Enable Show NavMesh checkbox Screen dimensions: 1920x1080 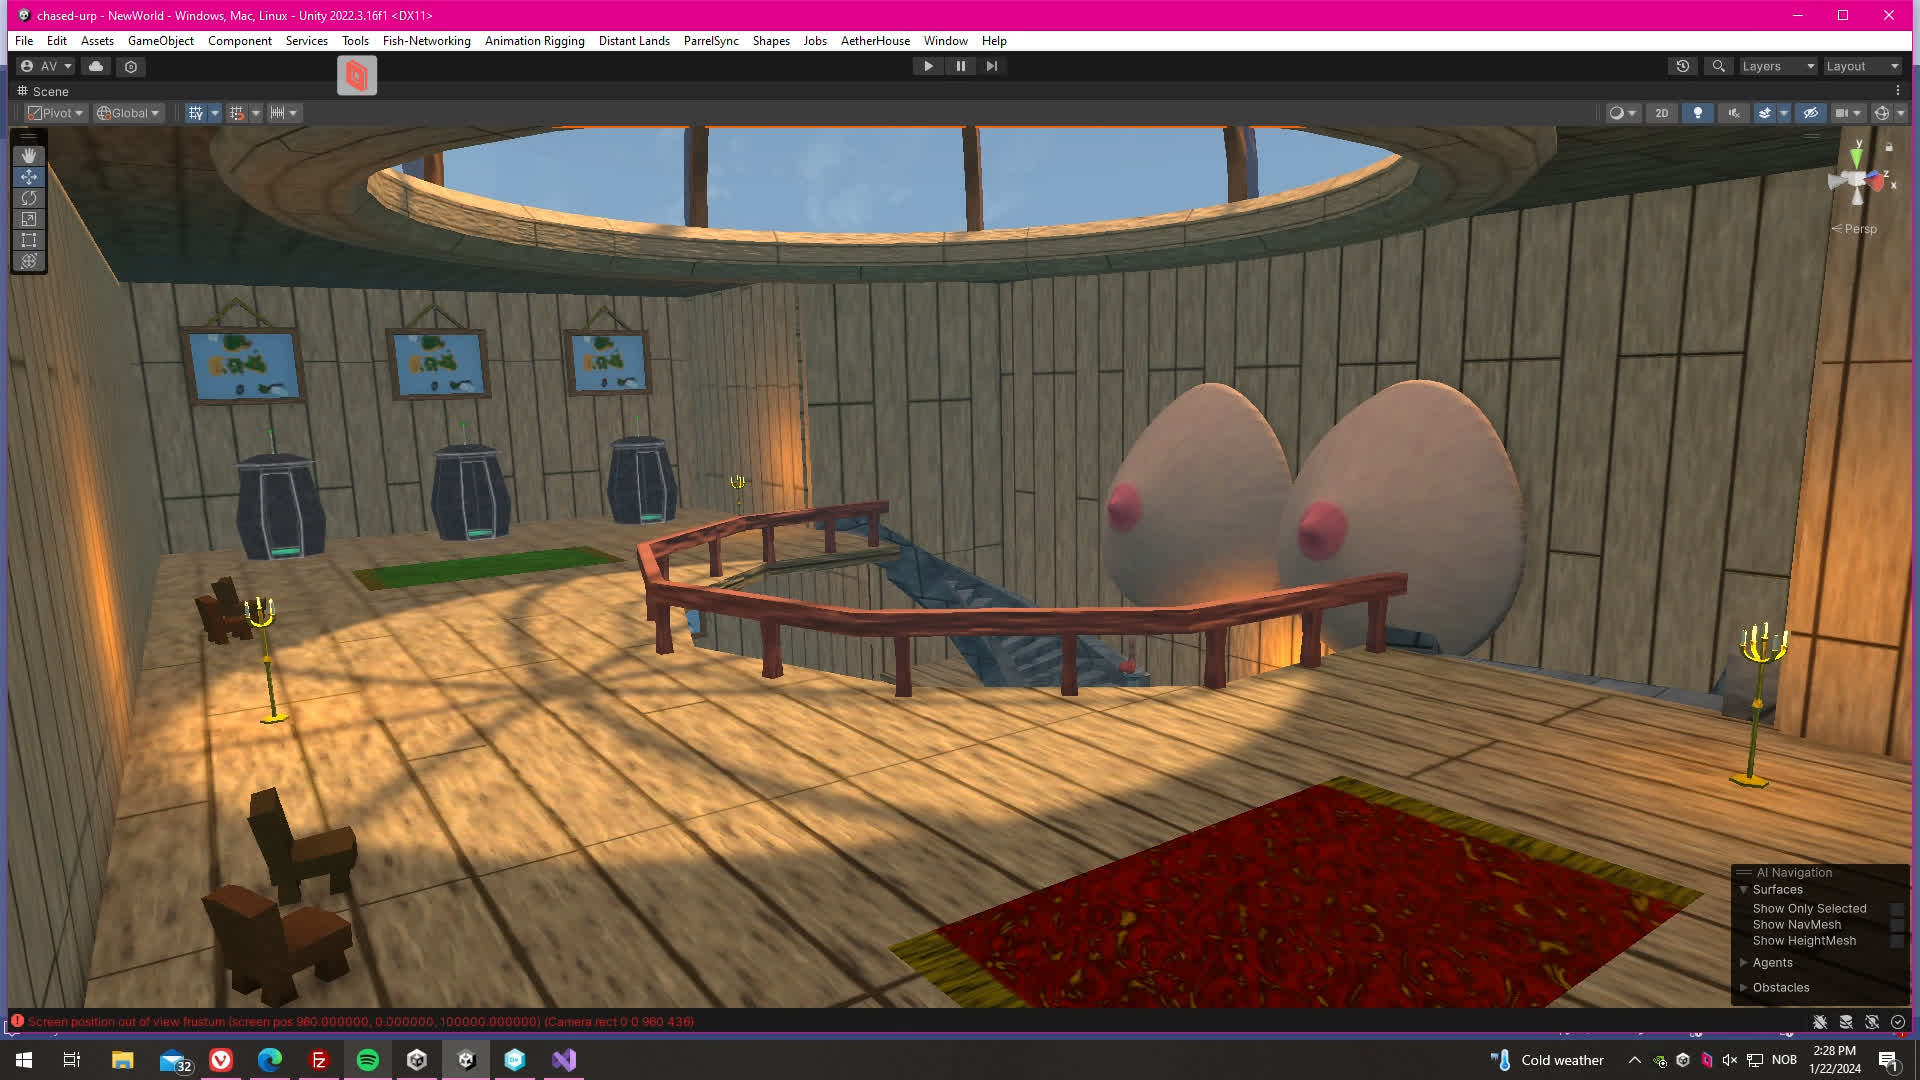[1896, 925]
